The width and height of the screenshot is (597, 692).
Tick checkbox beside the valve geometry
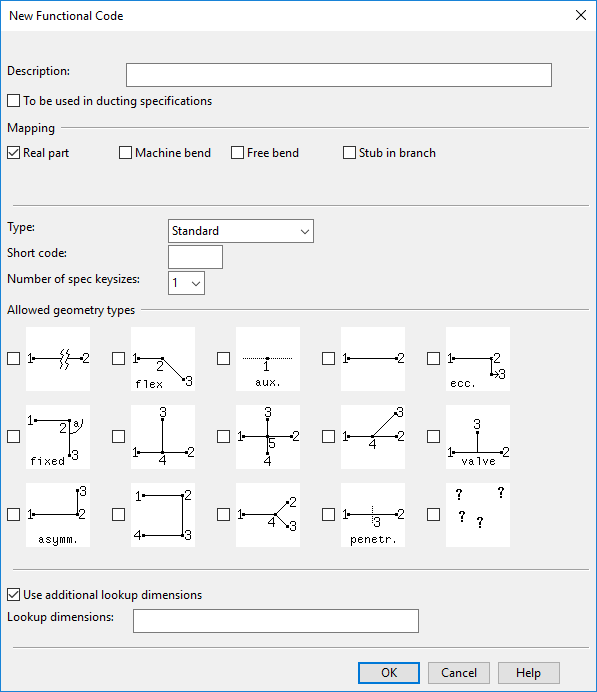(x=434, y=436)
